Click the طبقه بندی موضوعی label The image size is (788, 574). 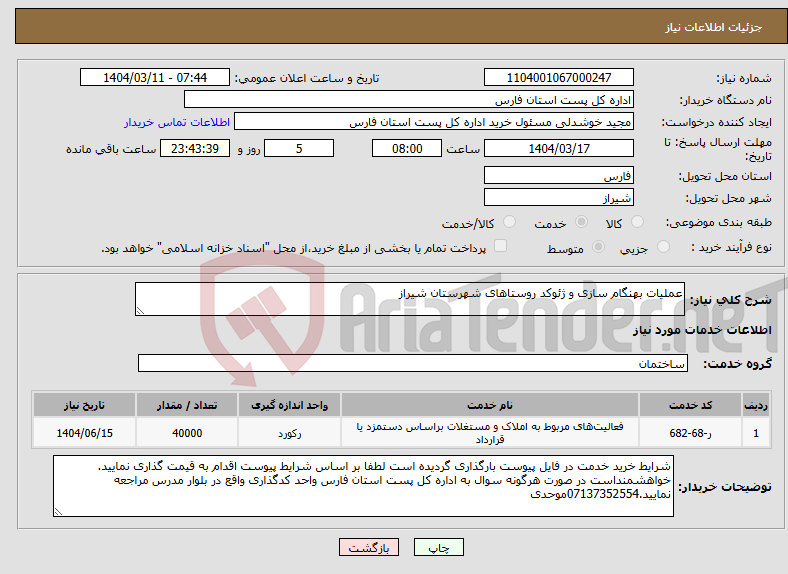tap(719, 222)
